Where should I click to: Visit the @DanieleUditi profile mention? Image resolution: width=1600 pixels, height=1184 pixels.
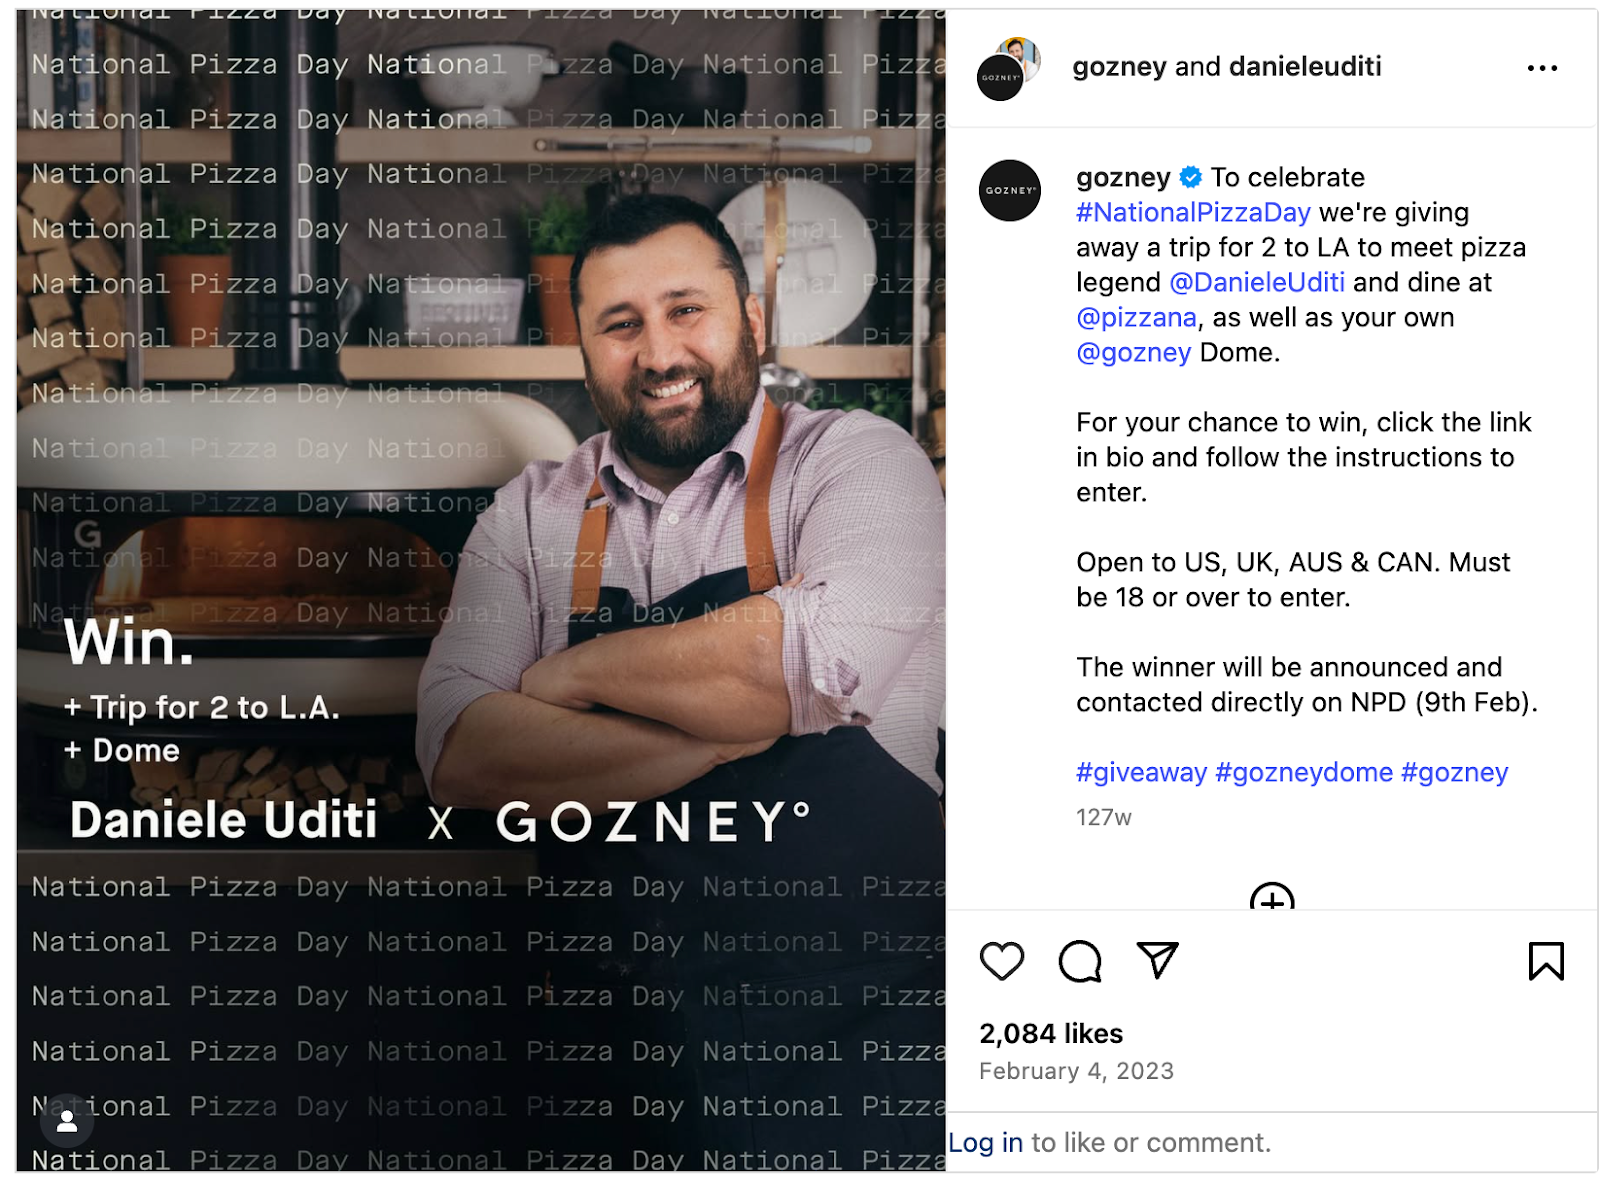pyautogui.click(x=1257, y=282)
